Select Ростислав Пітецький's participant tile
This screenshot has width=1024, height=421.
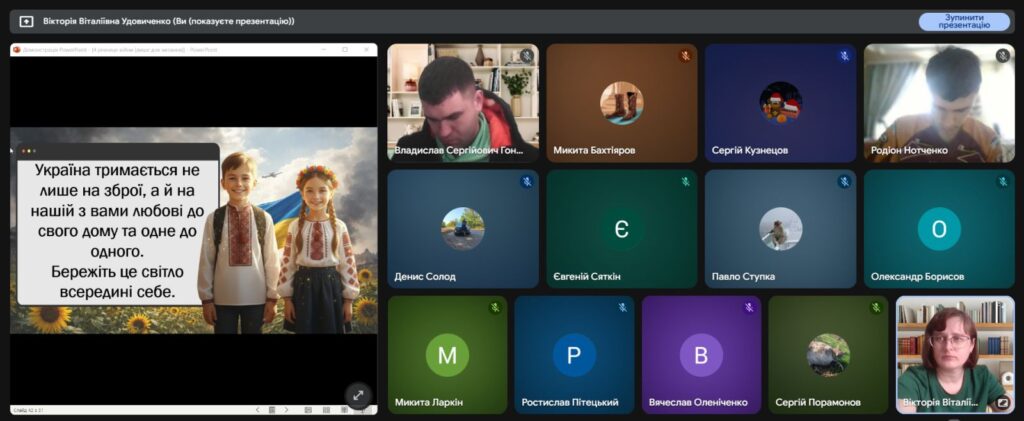point(574,354)
